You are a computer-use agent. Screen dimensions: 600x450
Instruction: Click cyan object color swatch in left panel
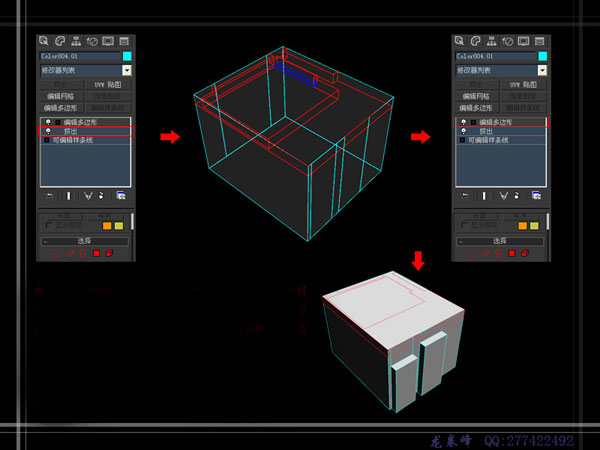click(x=125, y=57)
